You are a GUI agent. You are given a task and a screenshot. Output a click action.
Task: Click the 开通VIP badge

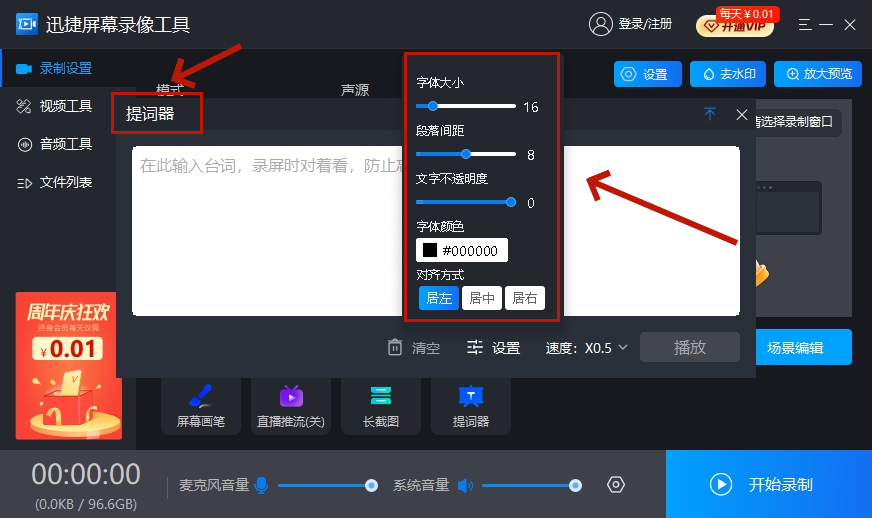[735, 25]
